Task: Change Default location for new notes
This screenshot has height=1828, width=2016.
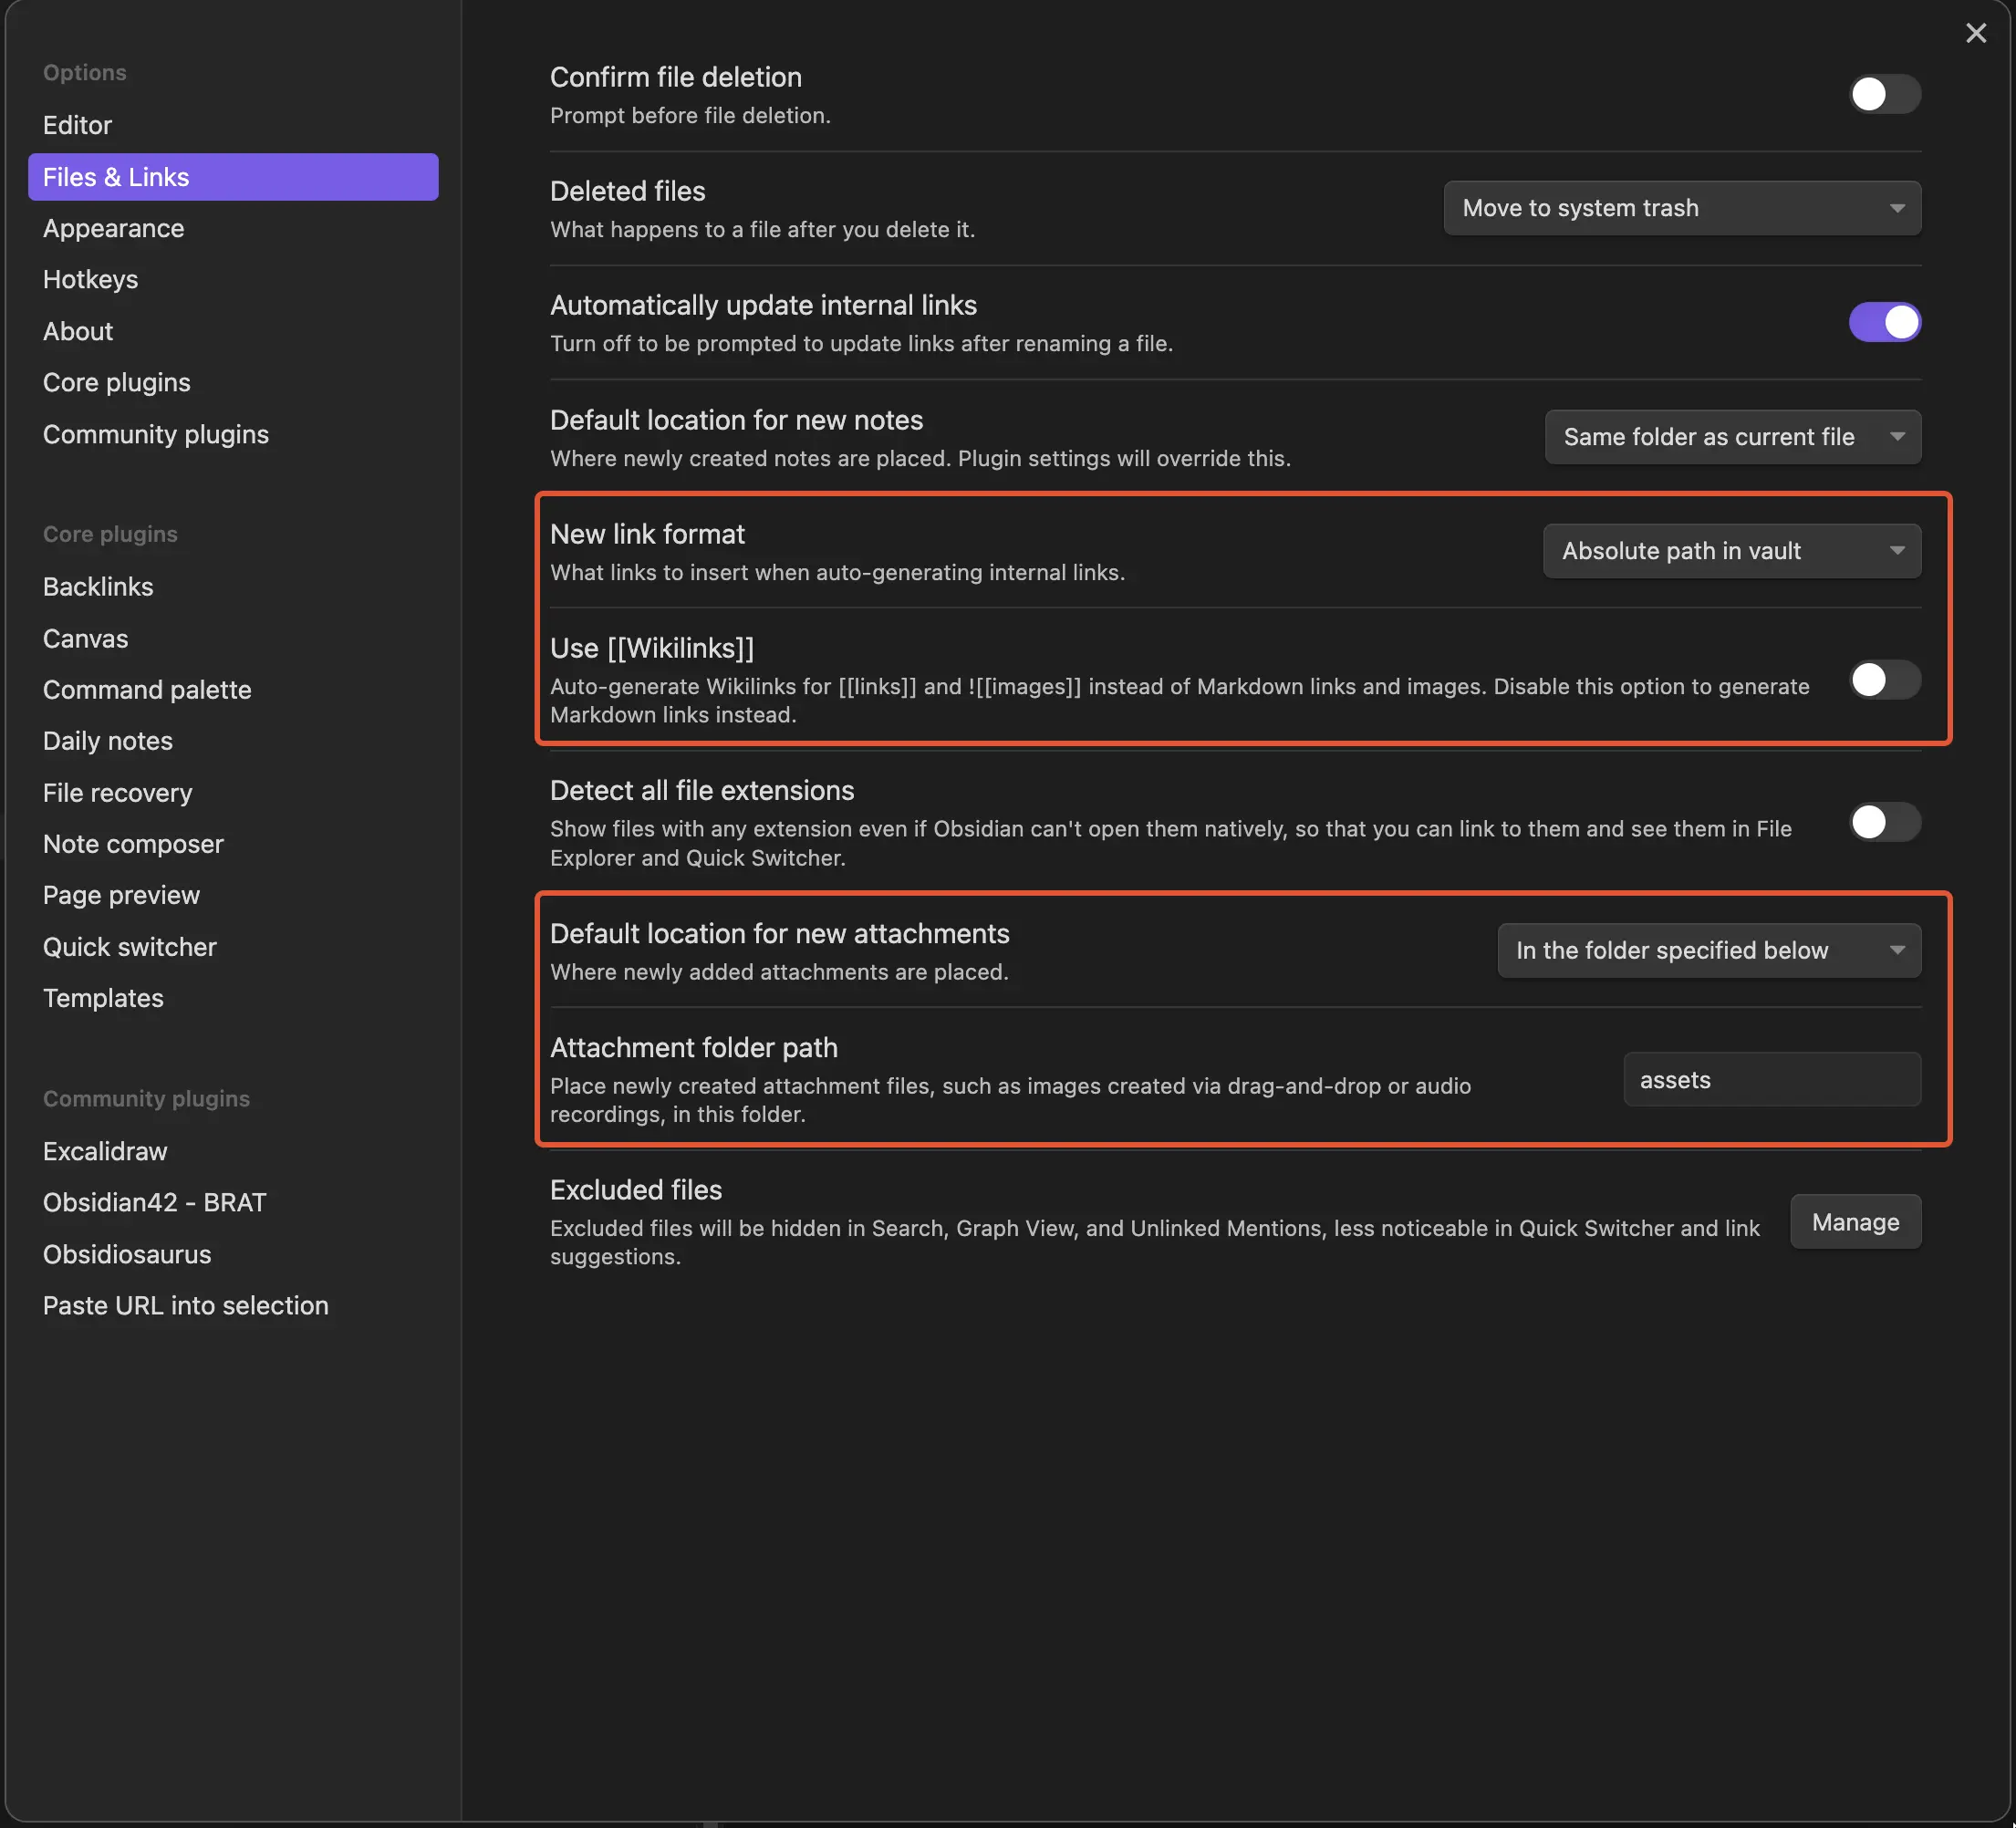Action: [1732, 436]
